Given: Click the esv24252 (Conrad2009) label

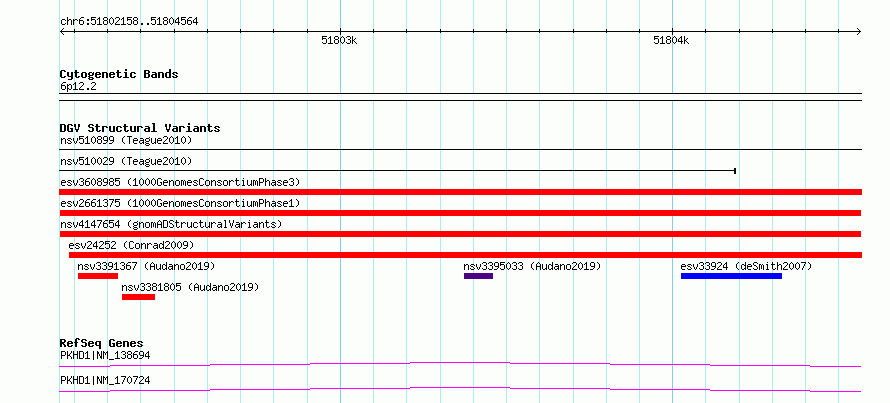Looking at the screenshot, I should 131,245.
